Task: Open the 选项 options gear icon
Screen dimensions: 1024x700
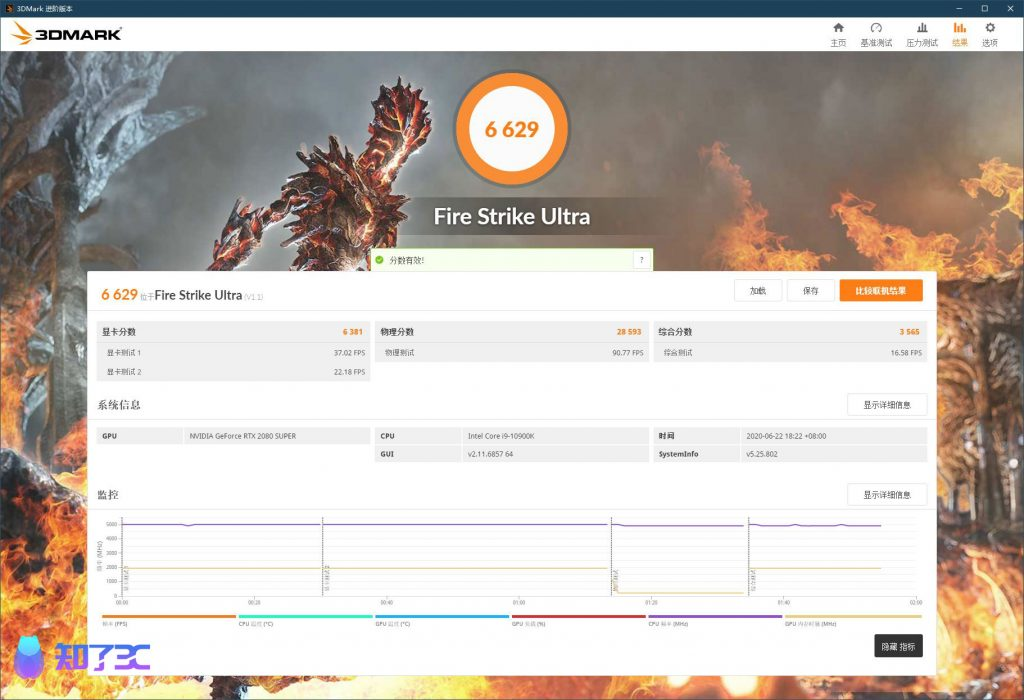Action: [990, 27]
